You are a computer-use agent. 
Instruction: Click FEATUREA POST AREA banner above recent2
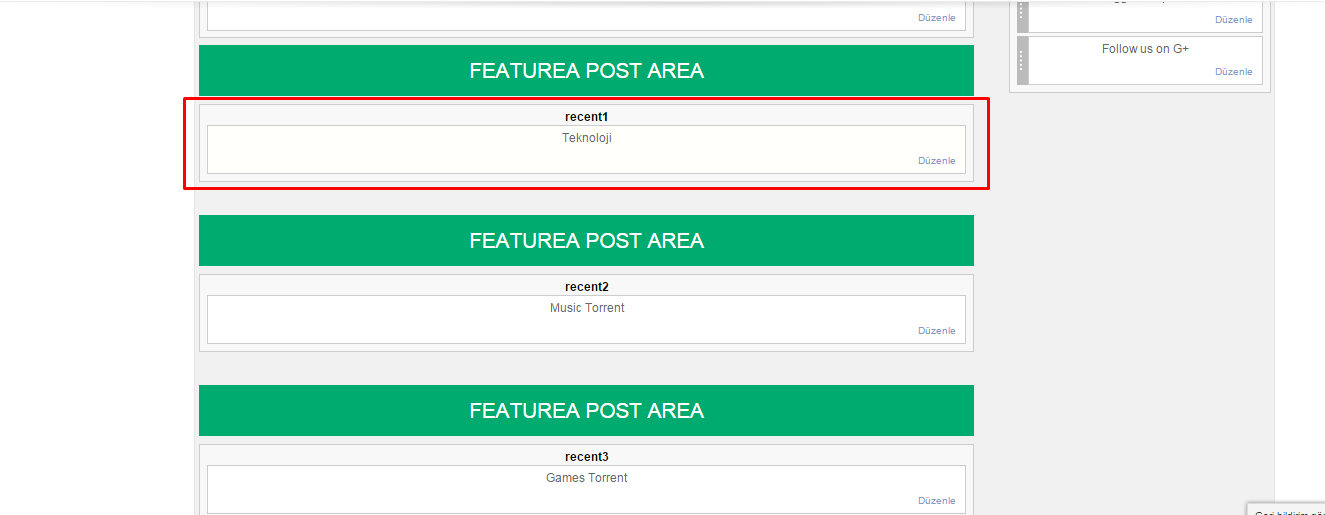point(586,241)
